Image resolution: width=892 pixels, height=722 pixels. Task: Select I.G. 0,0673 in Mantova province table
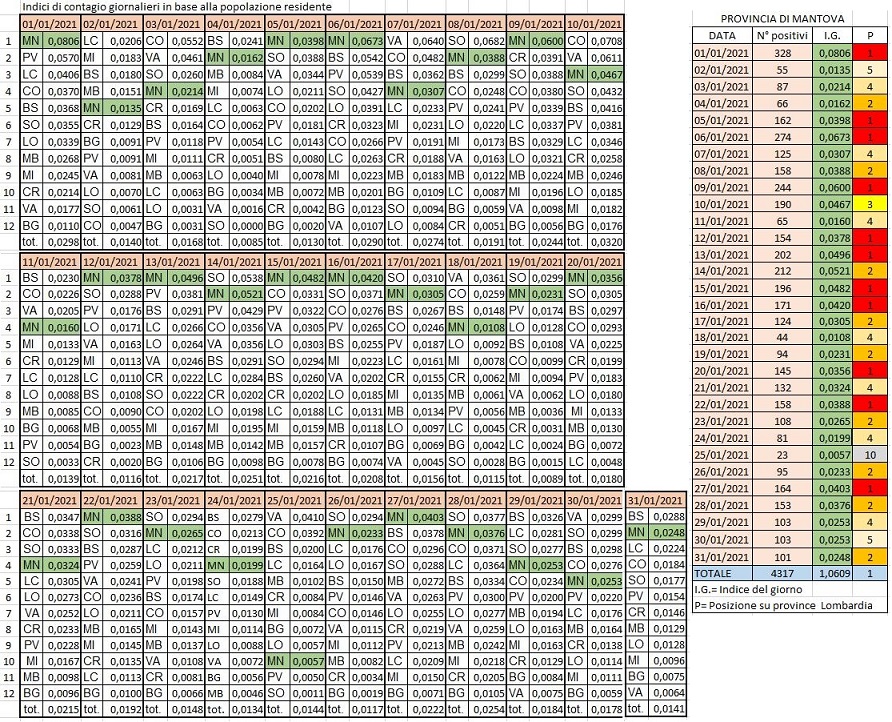[x=832, y=137]
